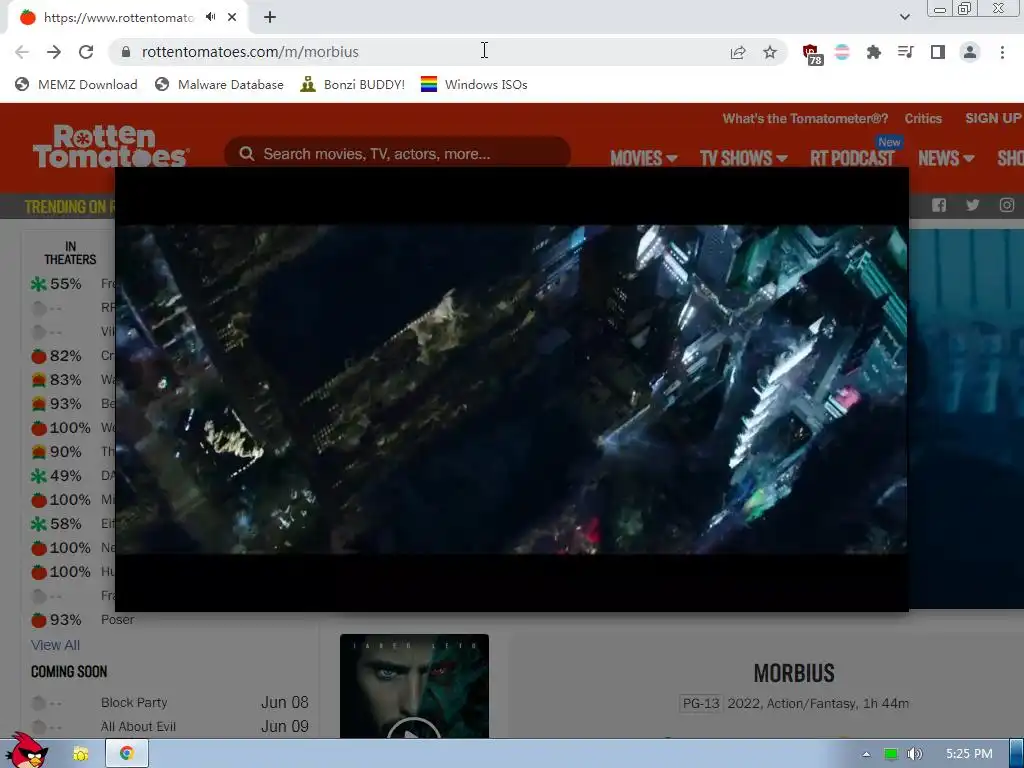Screen dimensions: 1024x768
Task: Open Rotten Tomatoes Twitter icon
Action: coord(972,205)
